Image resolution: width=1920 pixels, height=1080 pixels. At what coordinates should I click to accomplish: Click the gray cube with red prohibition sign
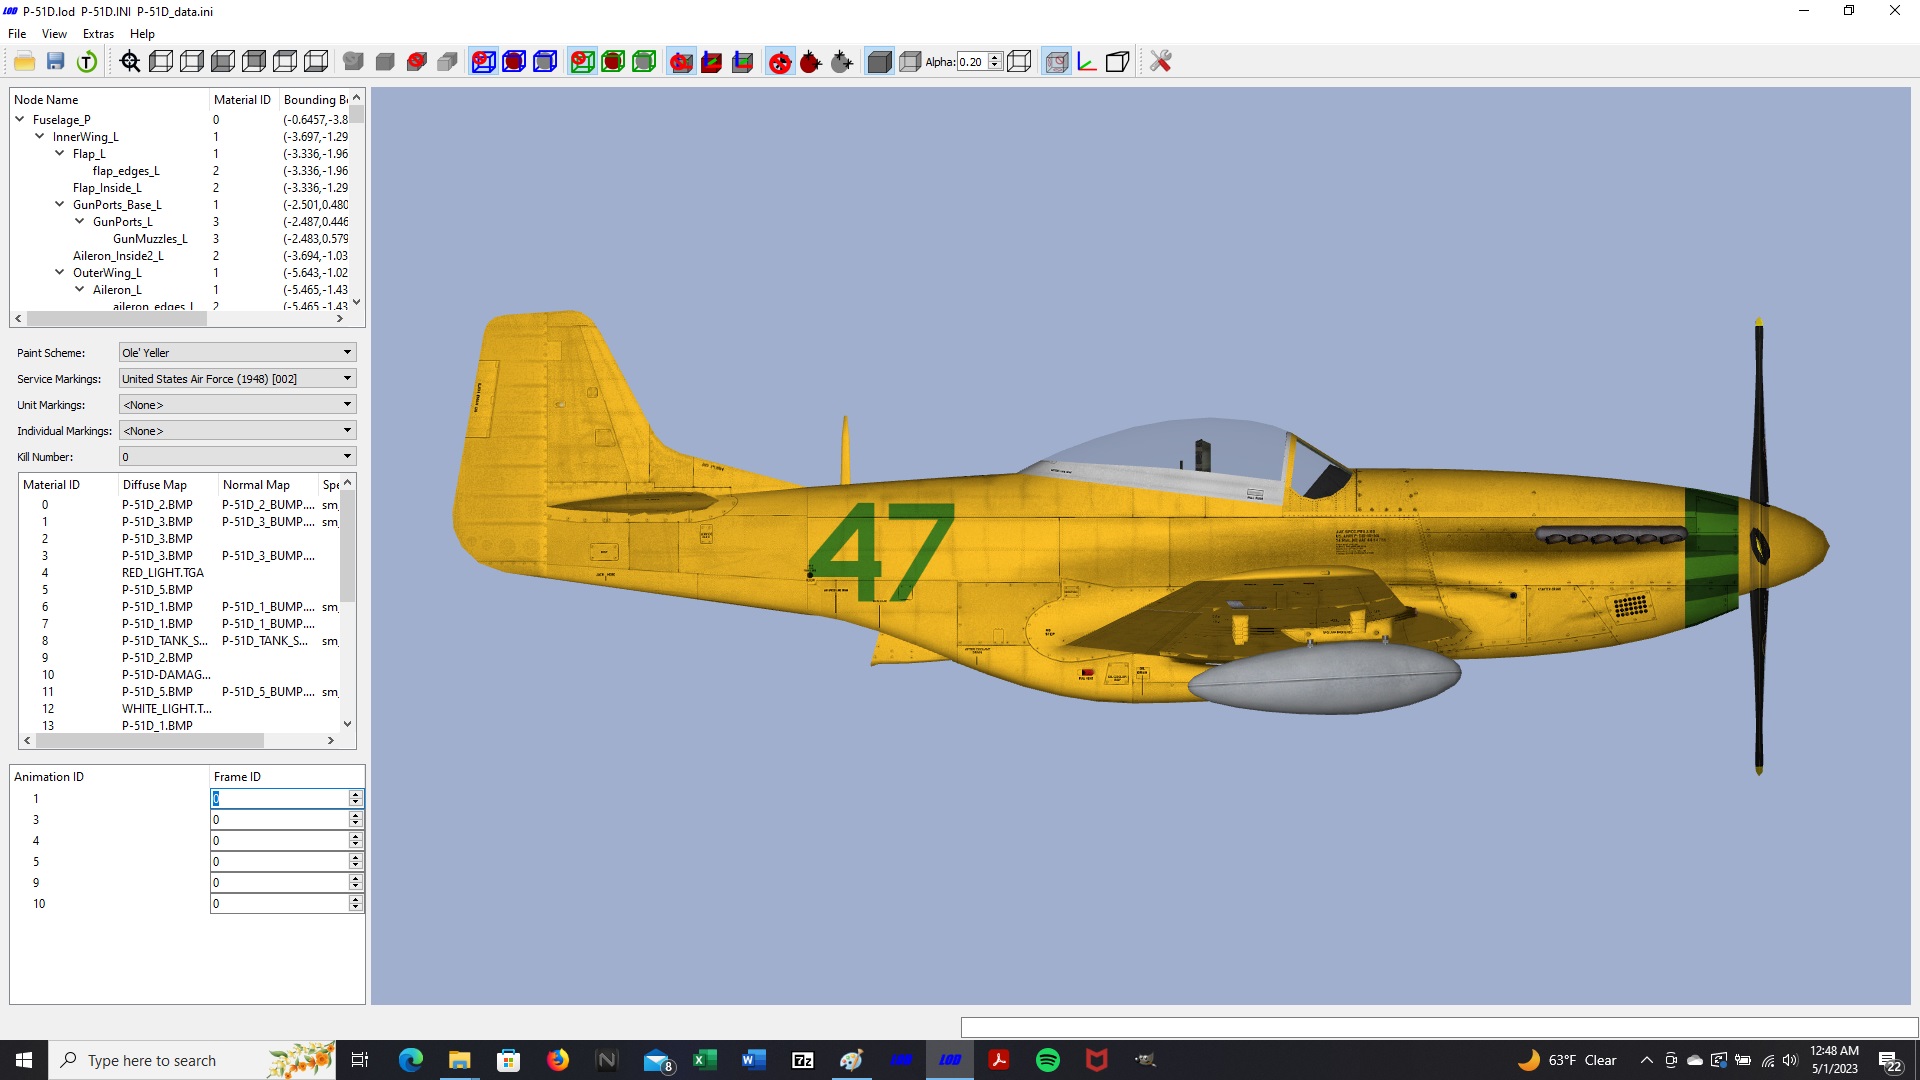coord(417,62)
